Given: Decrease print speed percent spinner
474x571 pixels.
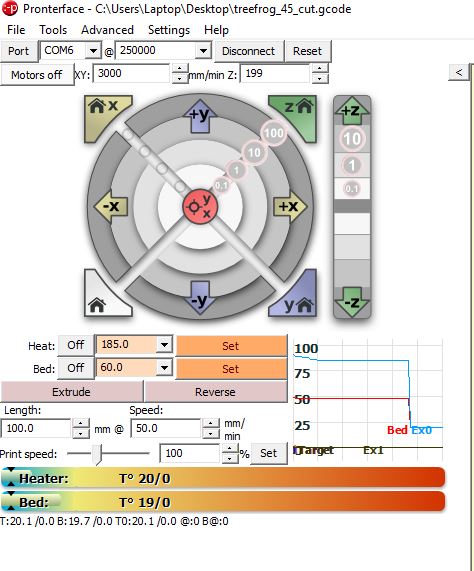Looking at the screenshot, I should tap(230, 458).
